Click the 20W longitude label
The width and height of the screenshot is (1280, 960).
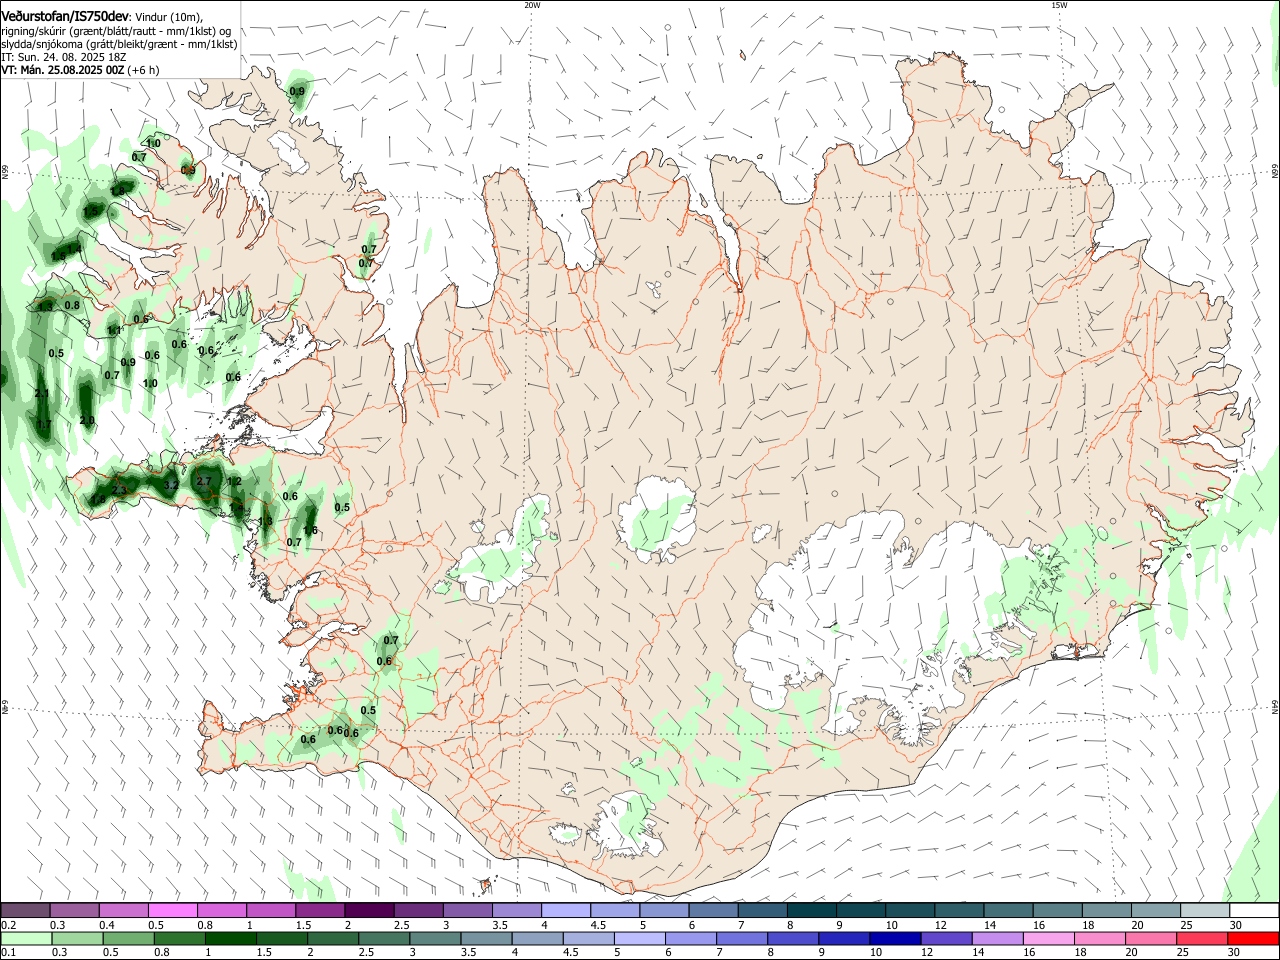click(532, 5)
